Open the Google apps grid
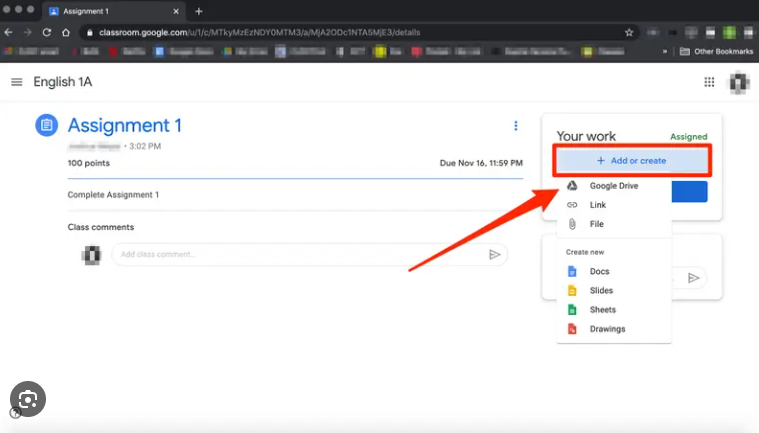Viewport: 759px width, 433px height. click(x=710, y=83)
